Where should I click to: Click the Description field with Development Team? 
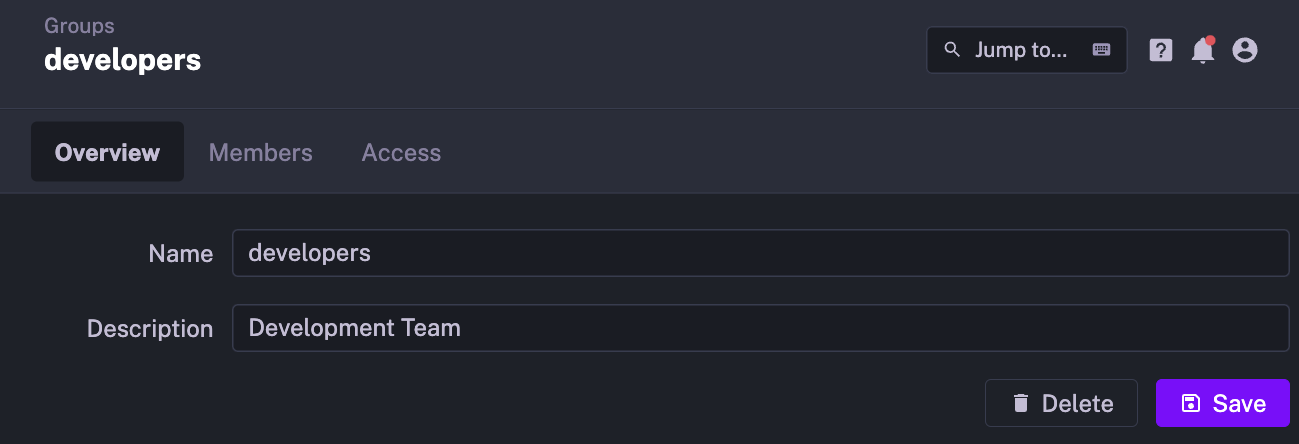pyautogui.click(x=760, y=328)
